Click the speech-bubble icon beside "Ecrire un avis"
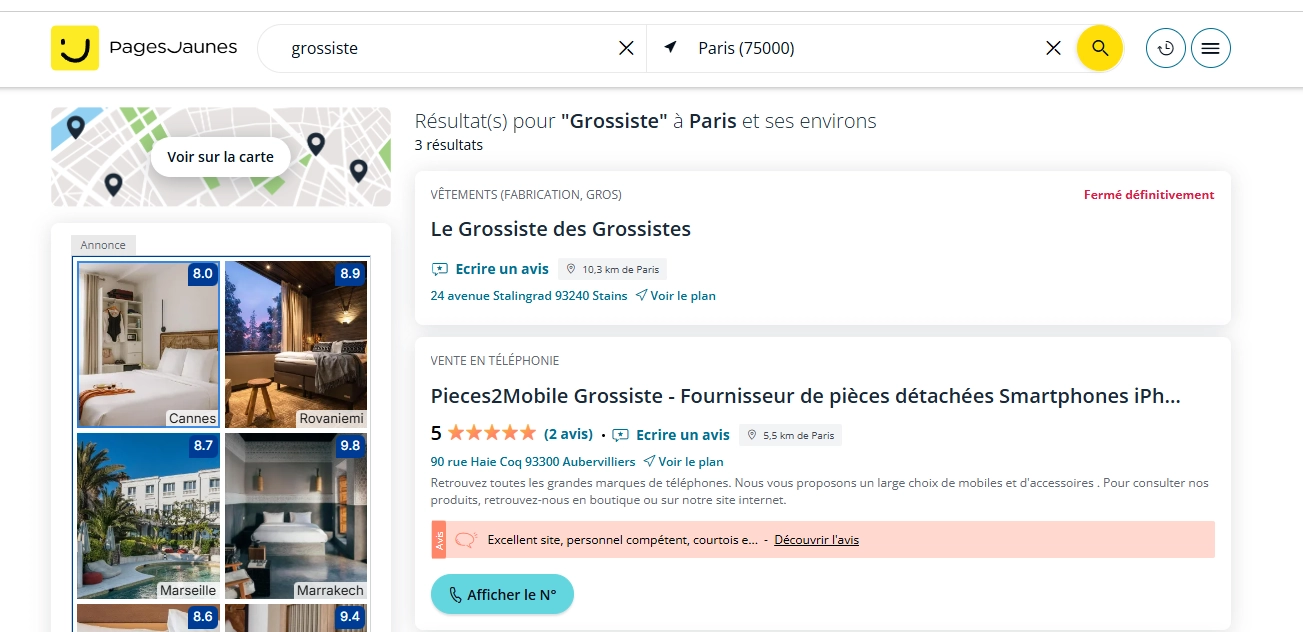This screenshot has height=632, width=1303. pyautogui.click(x=438, y=268)
